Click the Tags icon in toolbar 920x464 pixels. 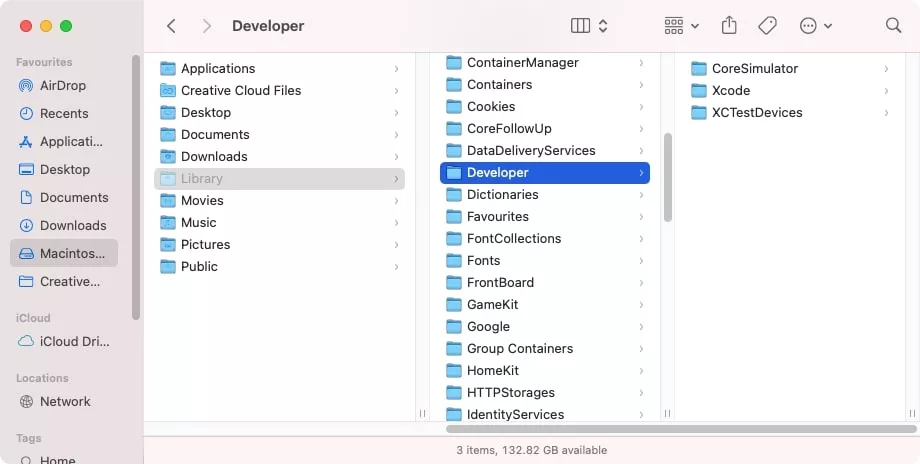(767, 26)
